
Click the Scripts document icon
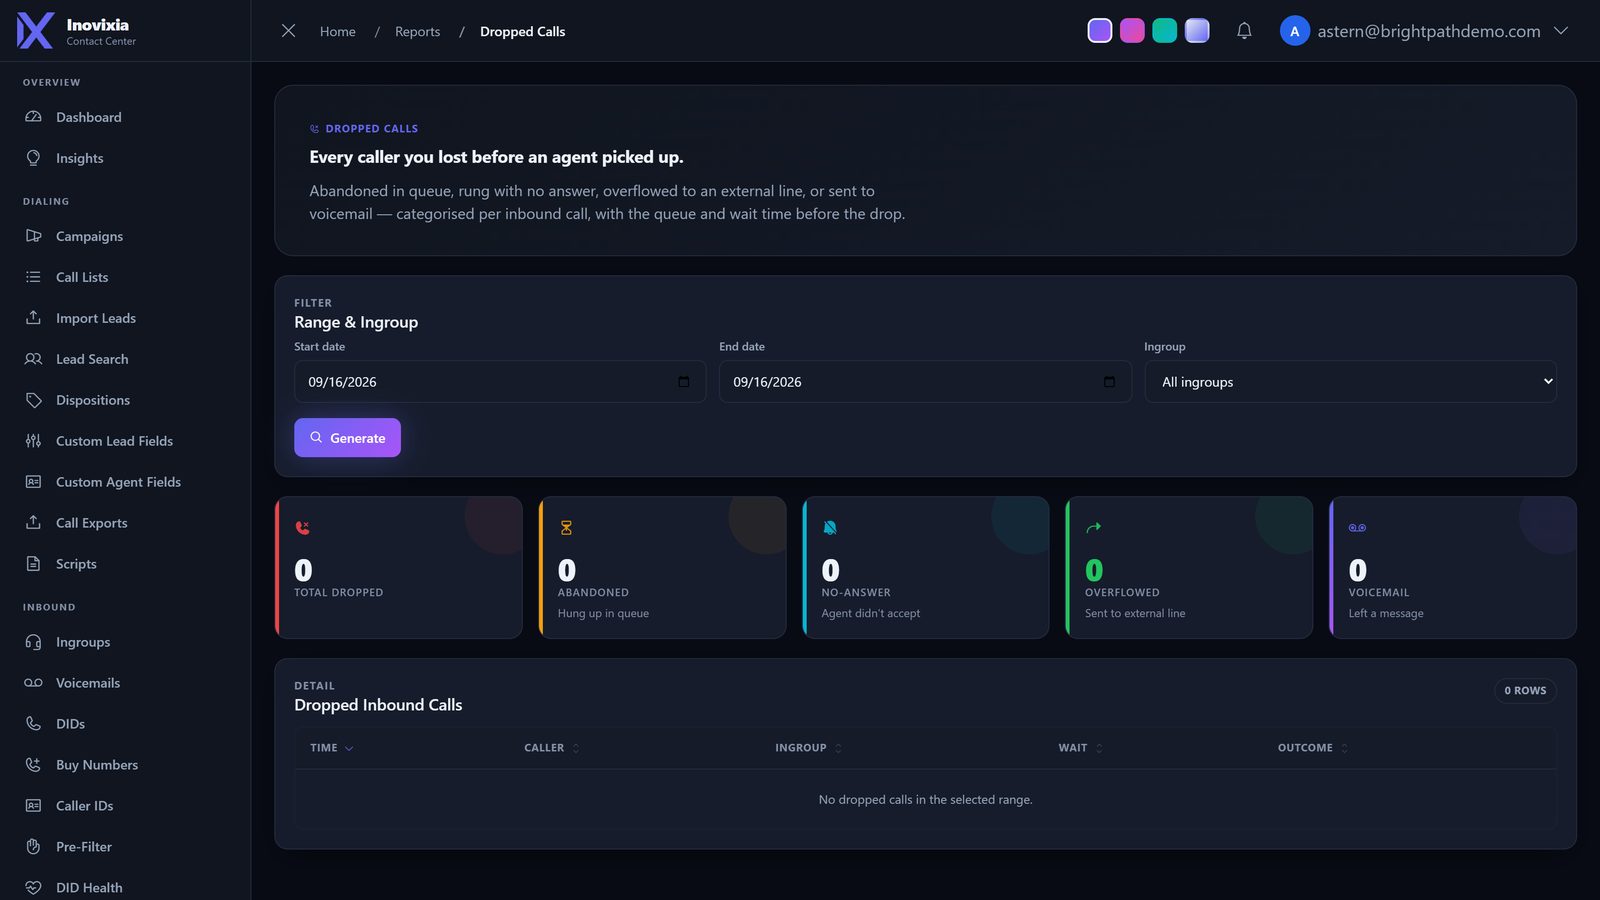pos(33,564)
